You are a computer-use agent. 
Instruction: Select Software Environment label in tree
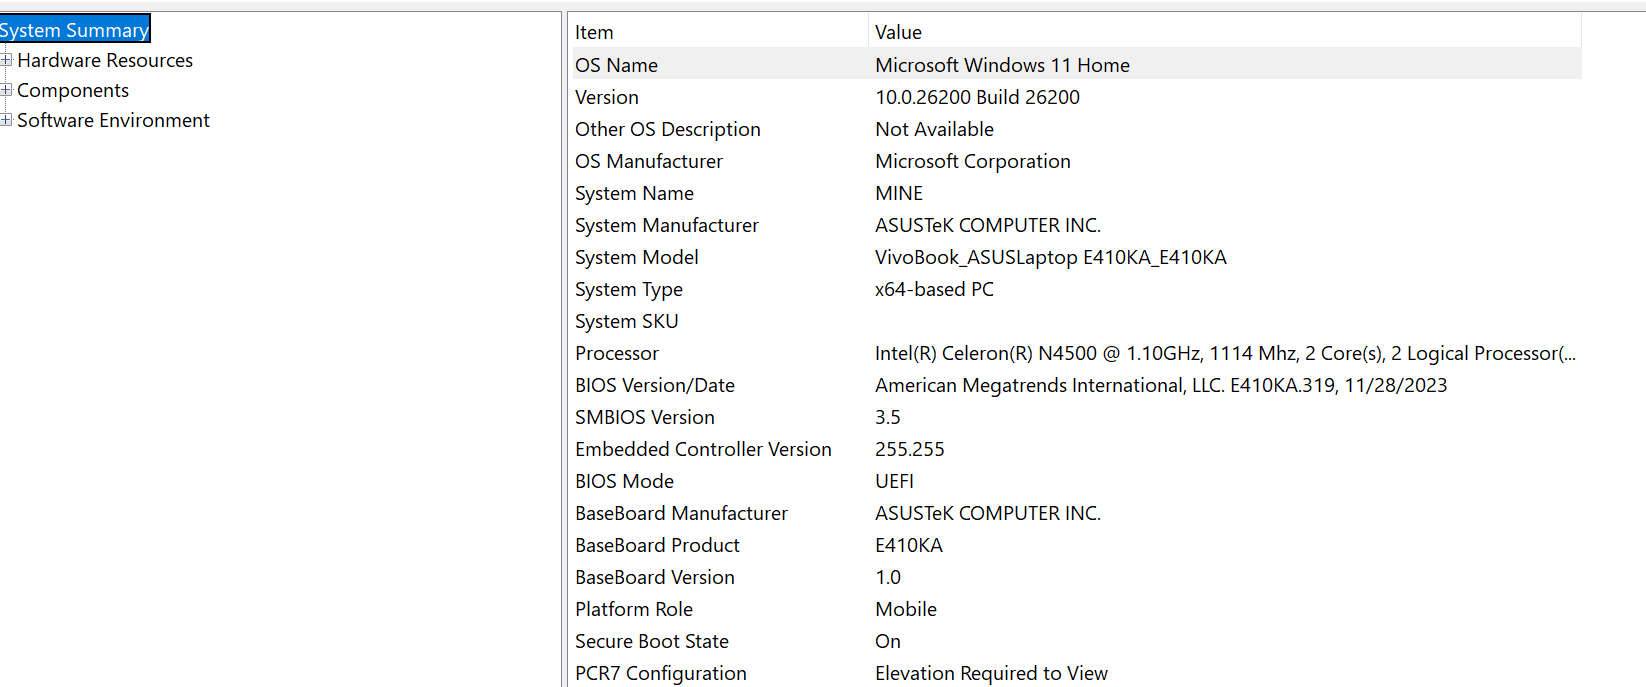[x=113, y=120]
